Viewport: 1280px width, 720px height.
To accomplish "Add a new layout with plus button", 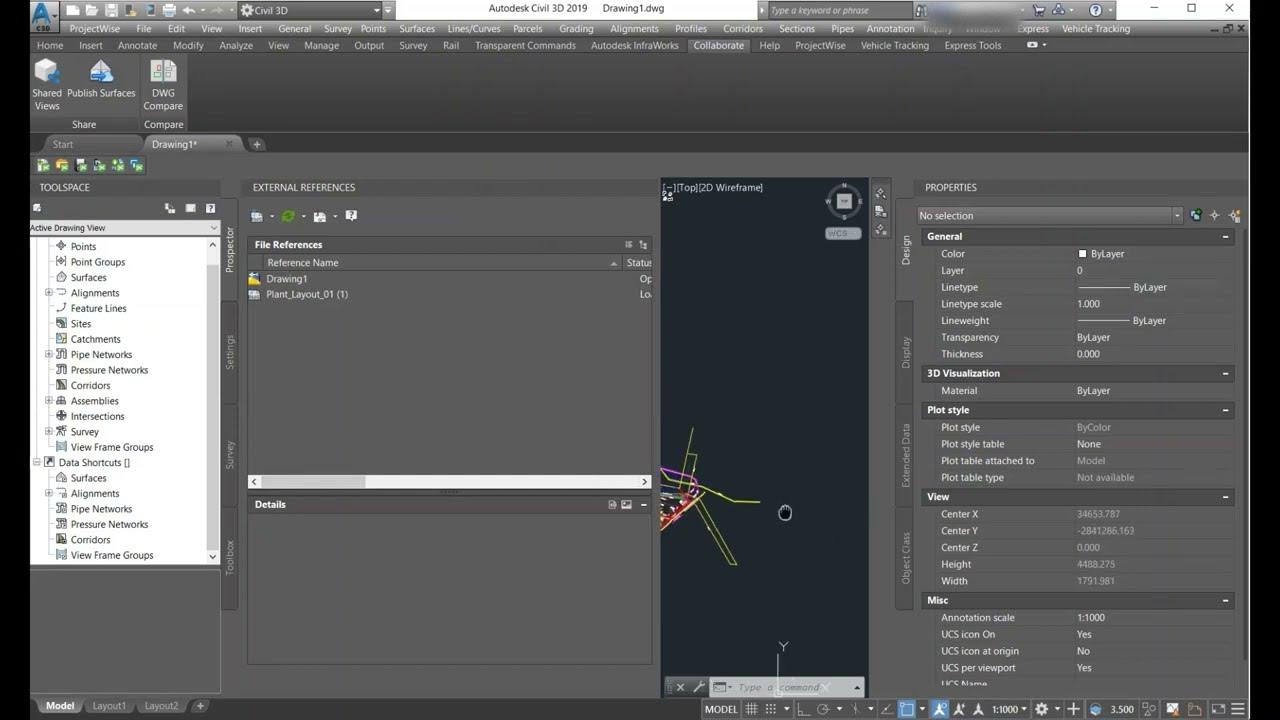I will point(200,706).
